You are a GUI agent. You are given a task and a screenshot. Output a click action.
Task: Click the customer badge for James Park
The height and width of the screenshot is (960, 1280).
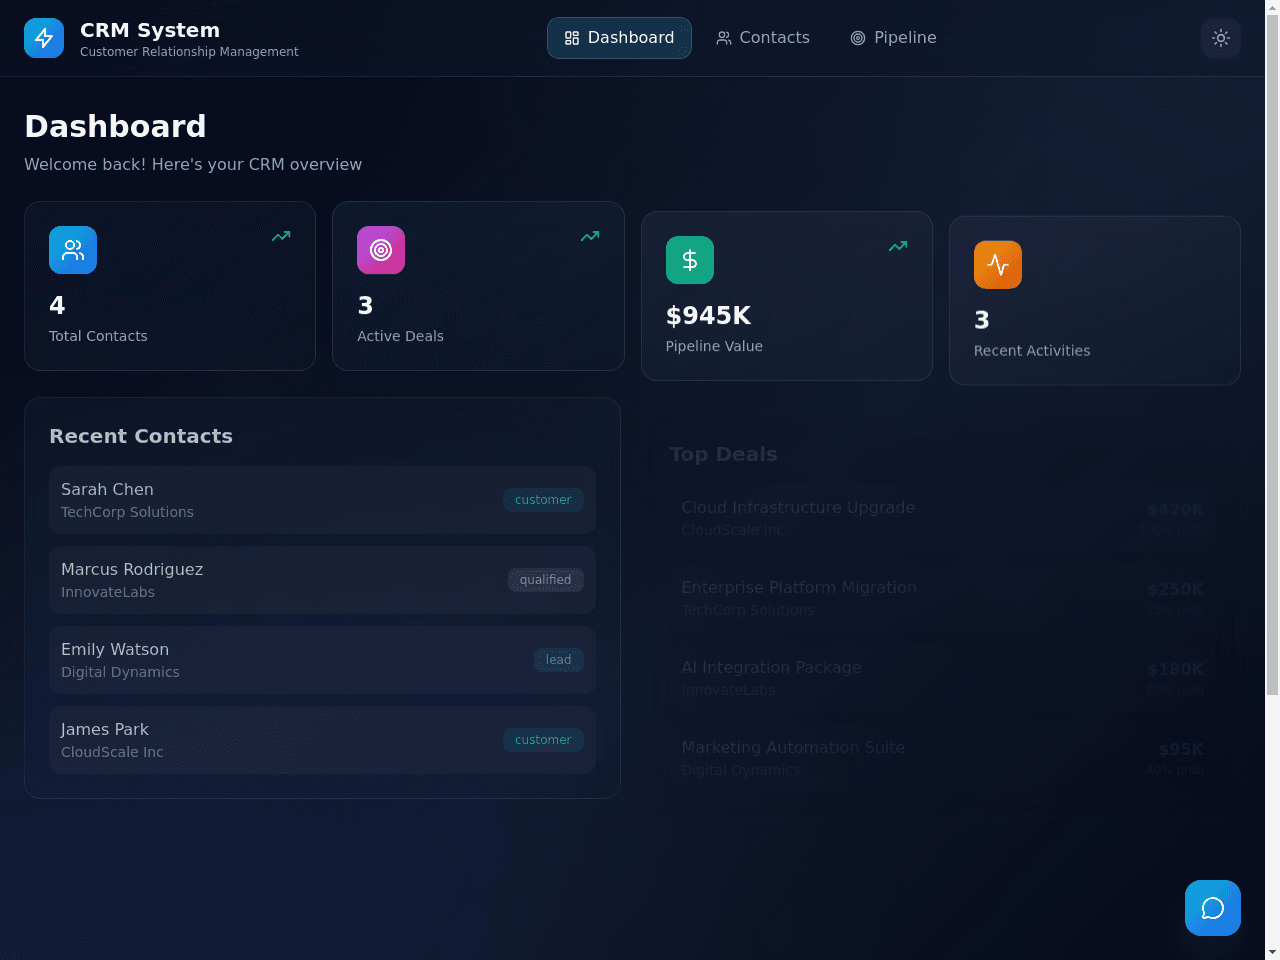coord(543,740)
